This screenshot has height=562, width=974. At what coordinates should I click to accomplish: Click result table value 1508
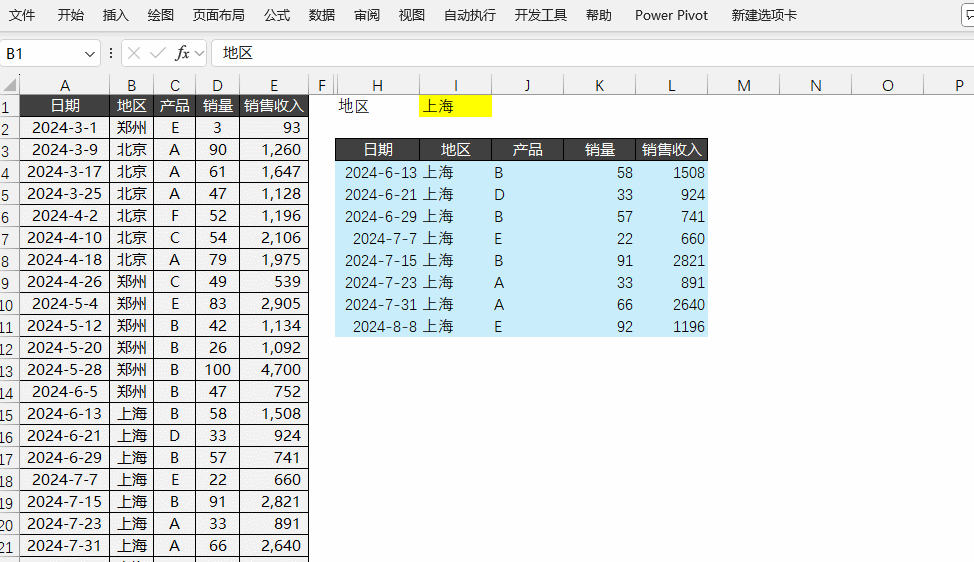coord(671,173)
